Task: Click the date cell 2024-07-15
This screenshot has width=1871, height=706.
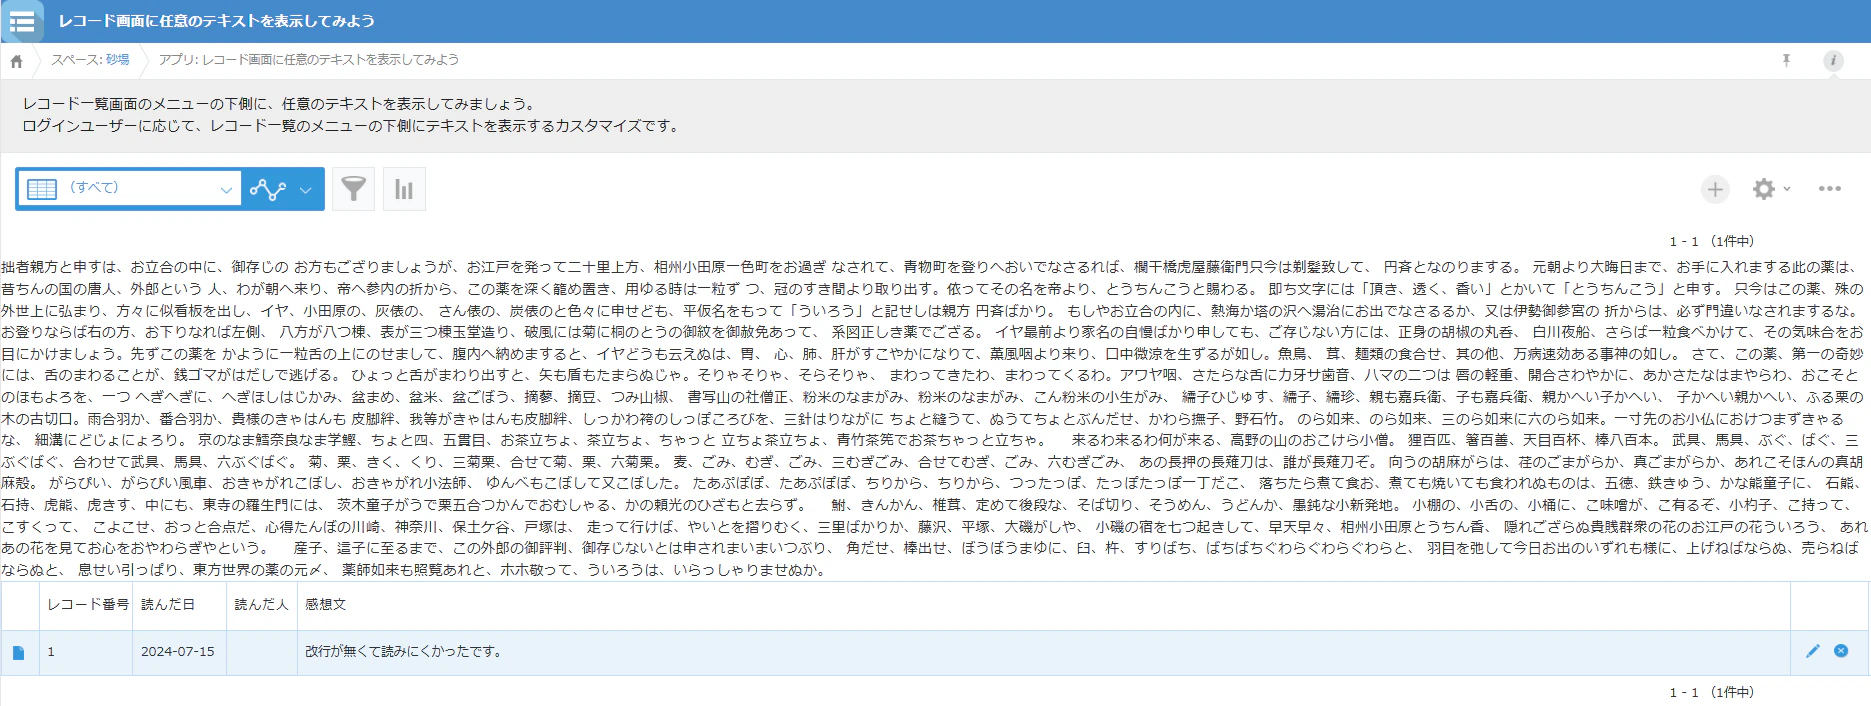Action: 177,651
